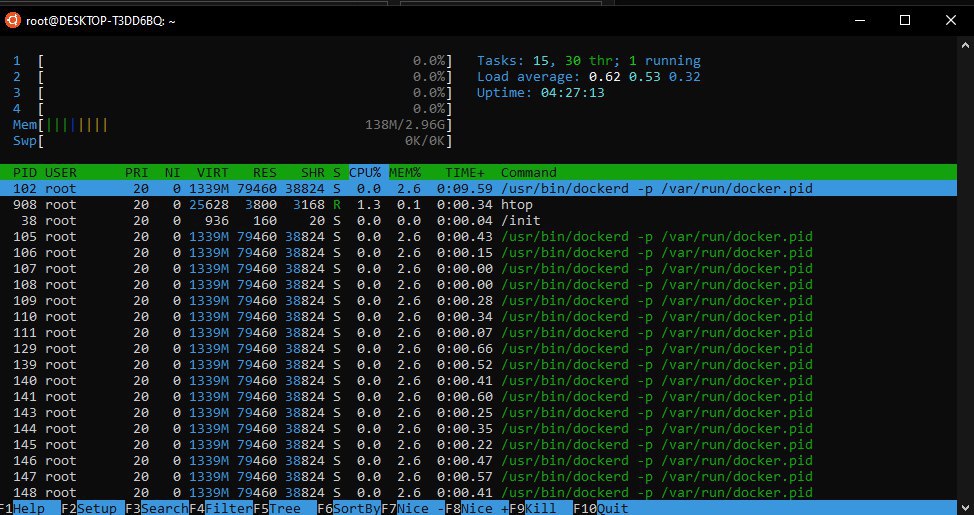Open the F6 SortBy menu
This screenshot has height=515, width=974.
tap(348, 508)
